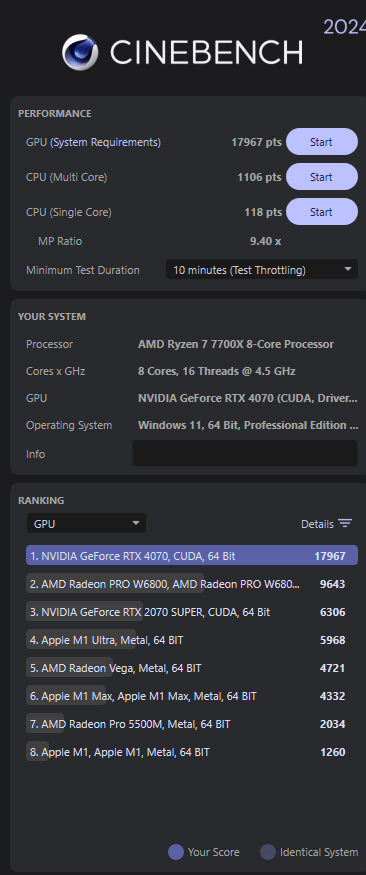Click the RANKING section header

coord(41,501)
